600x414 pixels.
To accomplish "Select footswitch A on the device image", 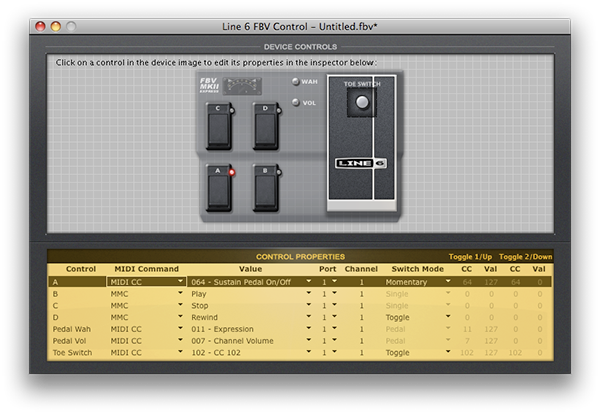I will (x=219, y=188).
